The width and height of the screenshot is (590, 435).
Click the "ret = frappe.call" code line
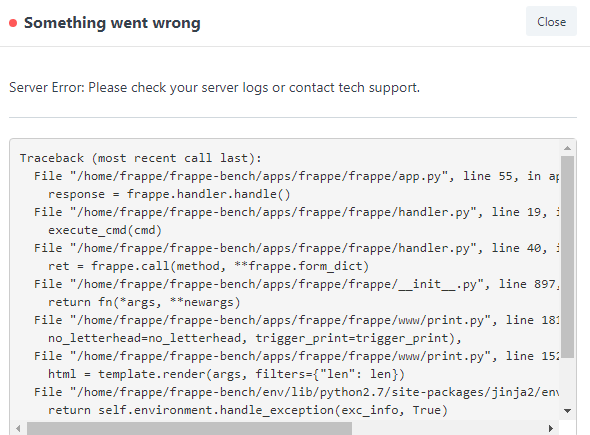click(208, 266)
